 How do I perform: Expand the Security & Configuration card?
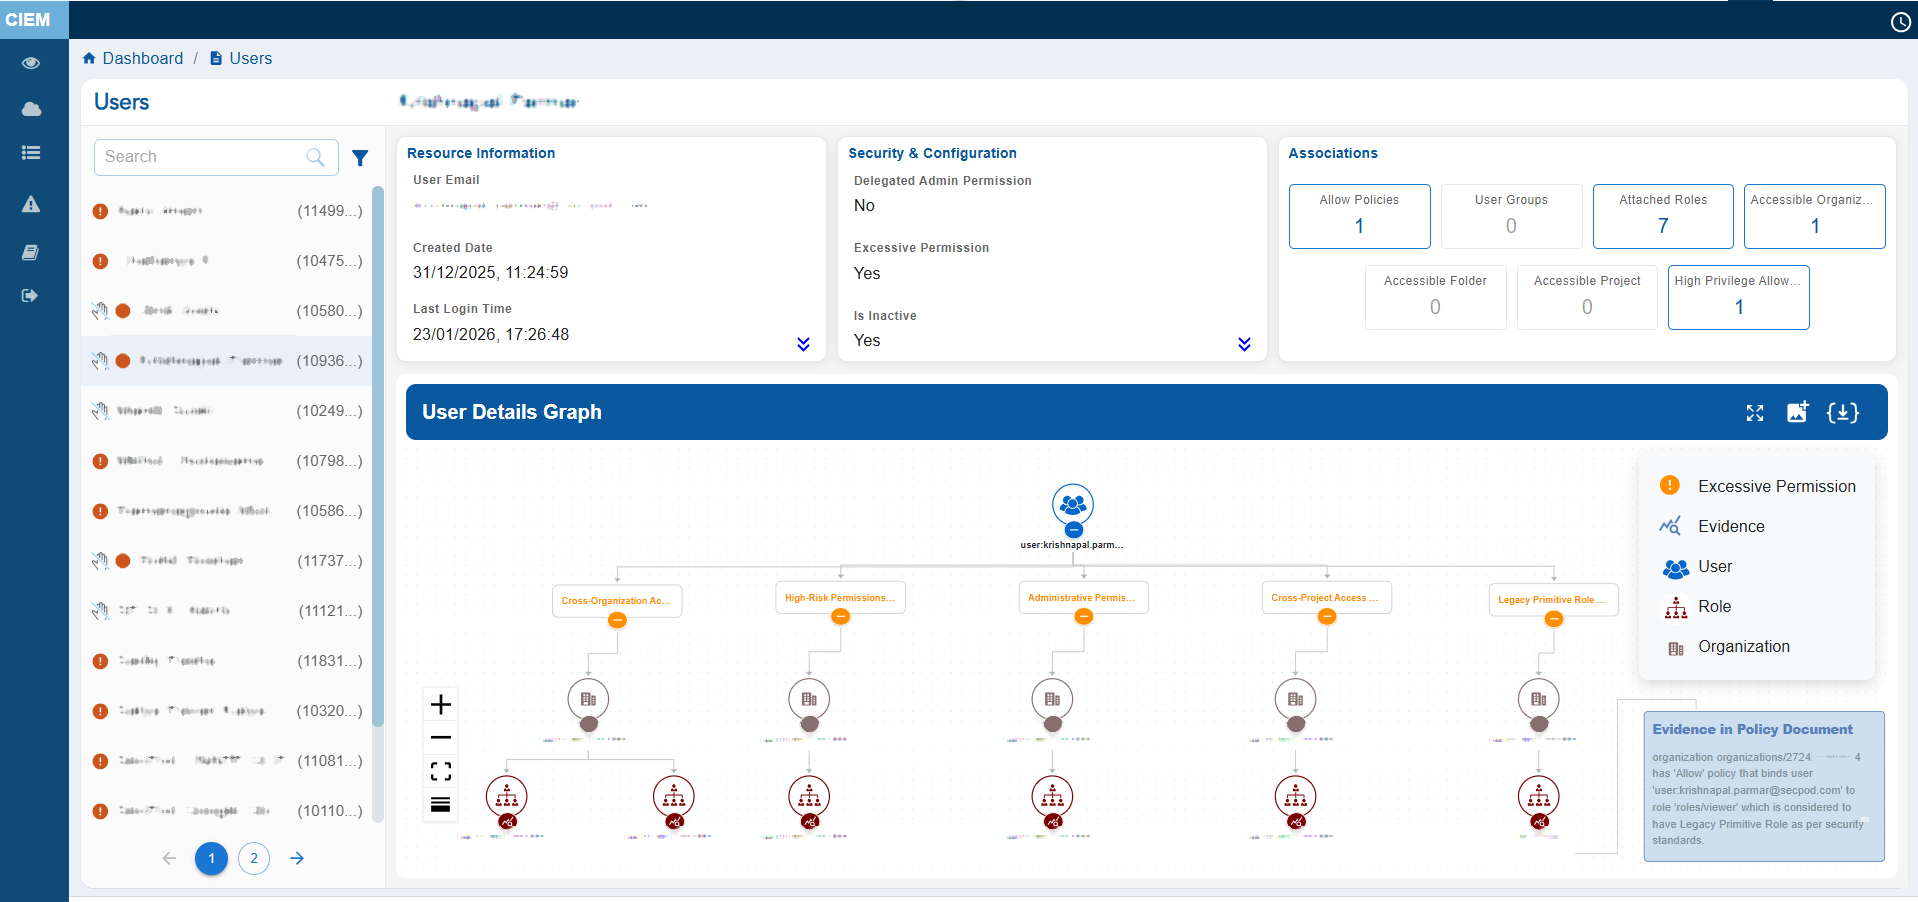(1244, 344)
